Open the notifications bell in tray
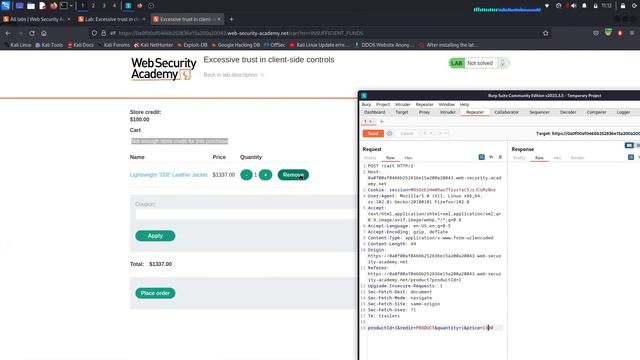This screenshot has height=360, width=640. click(x=584, y=6)
